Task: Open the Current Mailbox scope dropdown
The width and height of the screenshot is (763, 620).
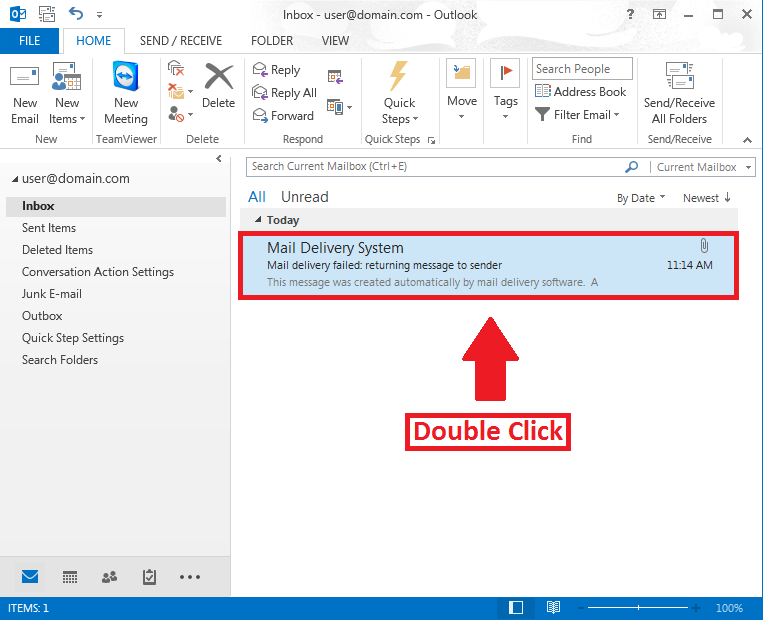Action: tap(704, 167)
